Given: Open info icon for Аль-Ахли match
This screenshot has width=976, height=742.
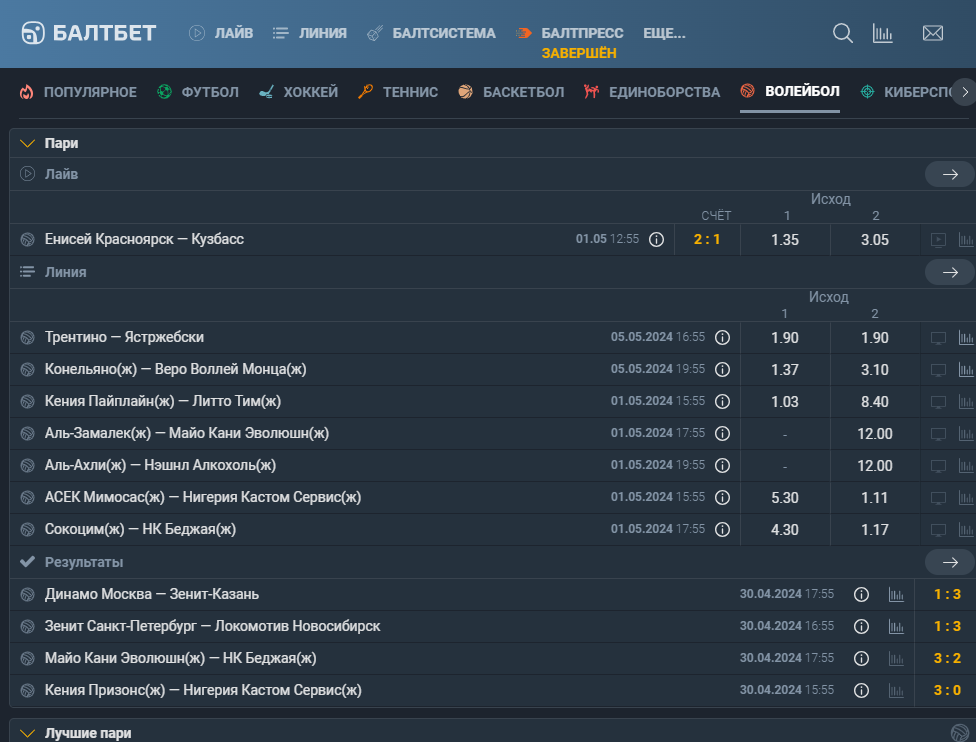Looking at the screenshot, I should coord(722,466).
